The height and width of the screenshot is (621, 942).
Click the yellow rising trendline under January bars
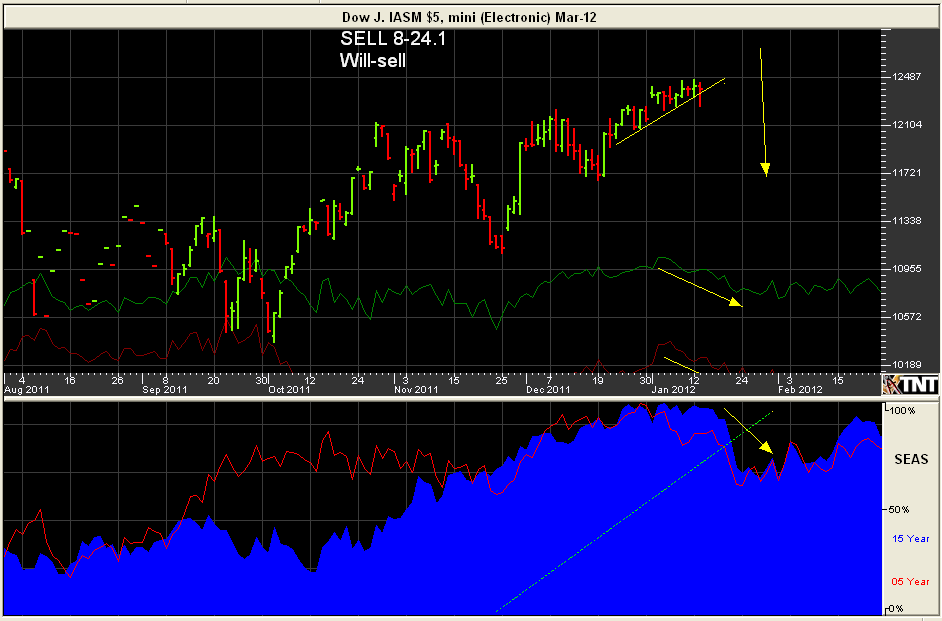670,111
